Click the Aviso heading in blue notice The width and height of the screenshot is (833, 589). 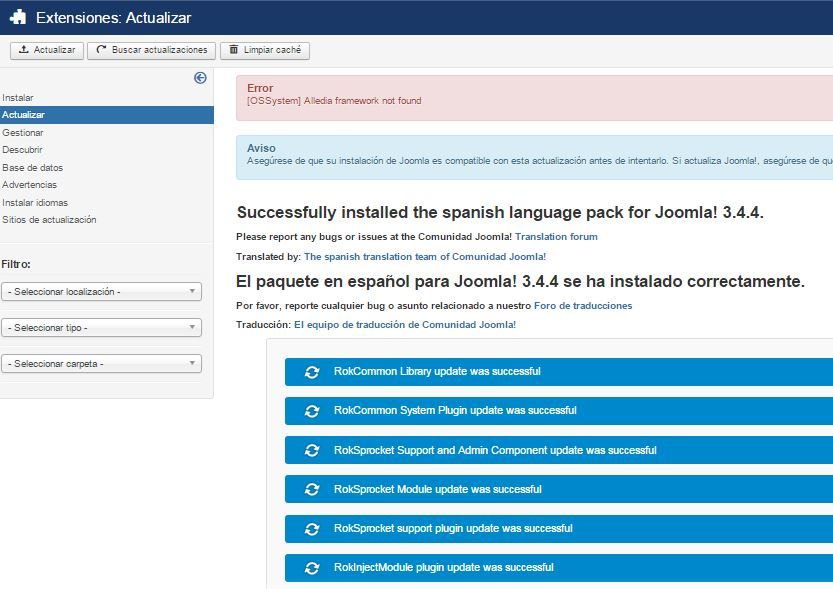(261, 148)
